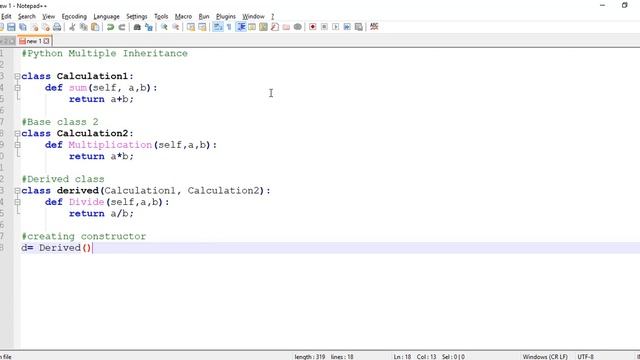Click the Copy toolbar icon

click(x=84, y=27)
